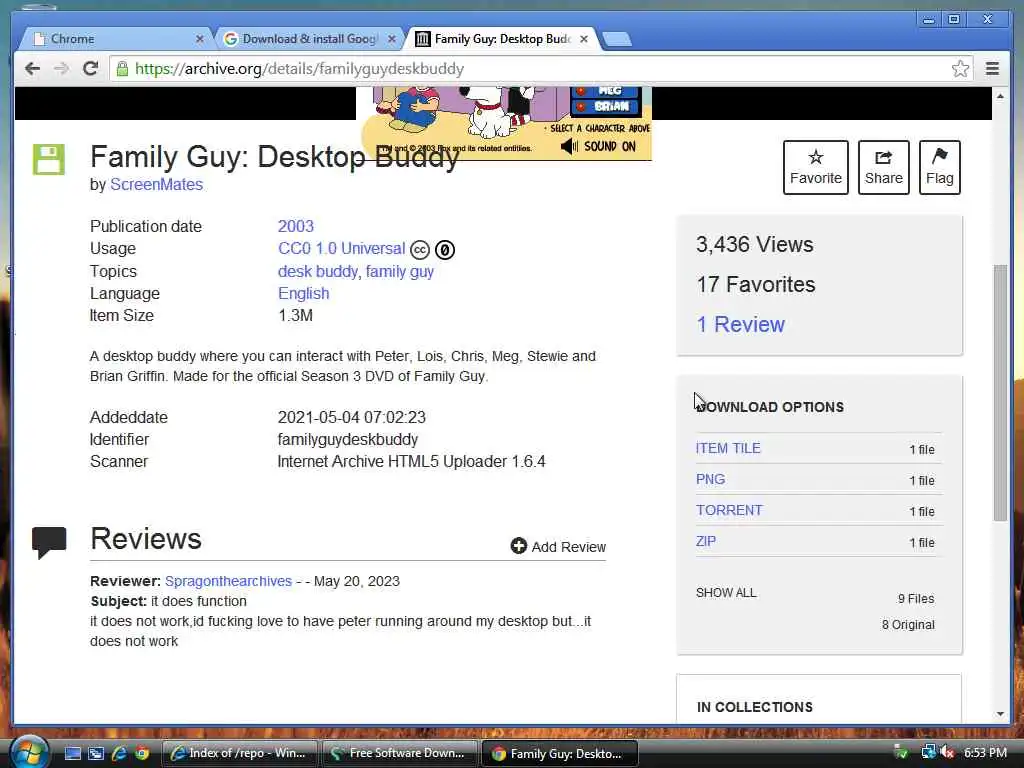Screen dimensions: 1024x768
Task: Click the scrollbar down arrow
Action: click(1000, 714)
